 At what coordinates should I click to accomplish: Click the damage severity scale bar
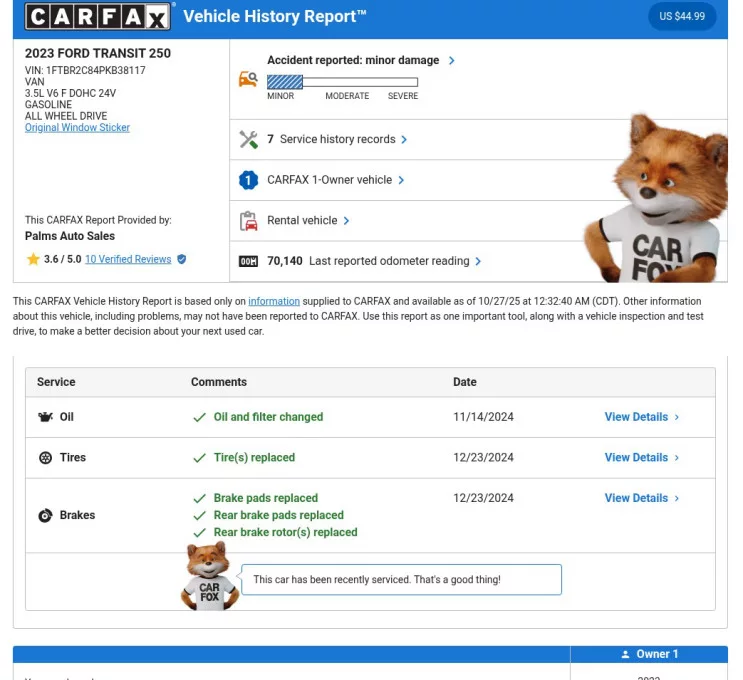[x=342, y=83]
